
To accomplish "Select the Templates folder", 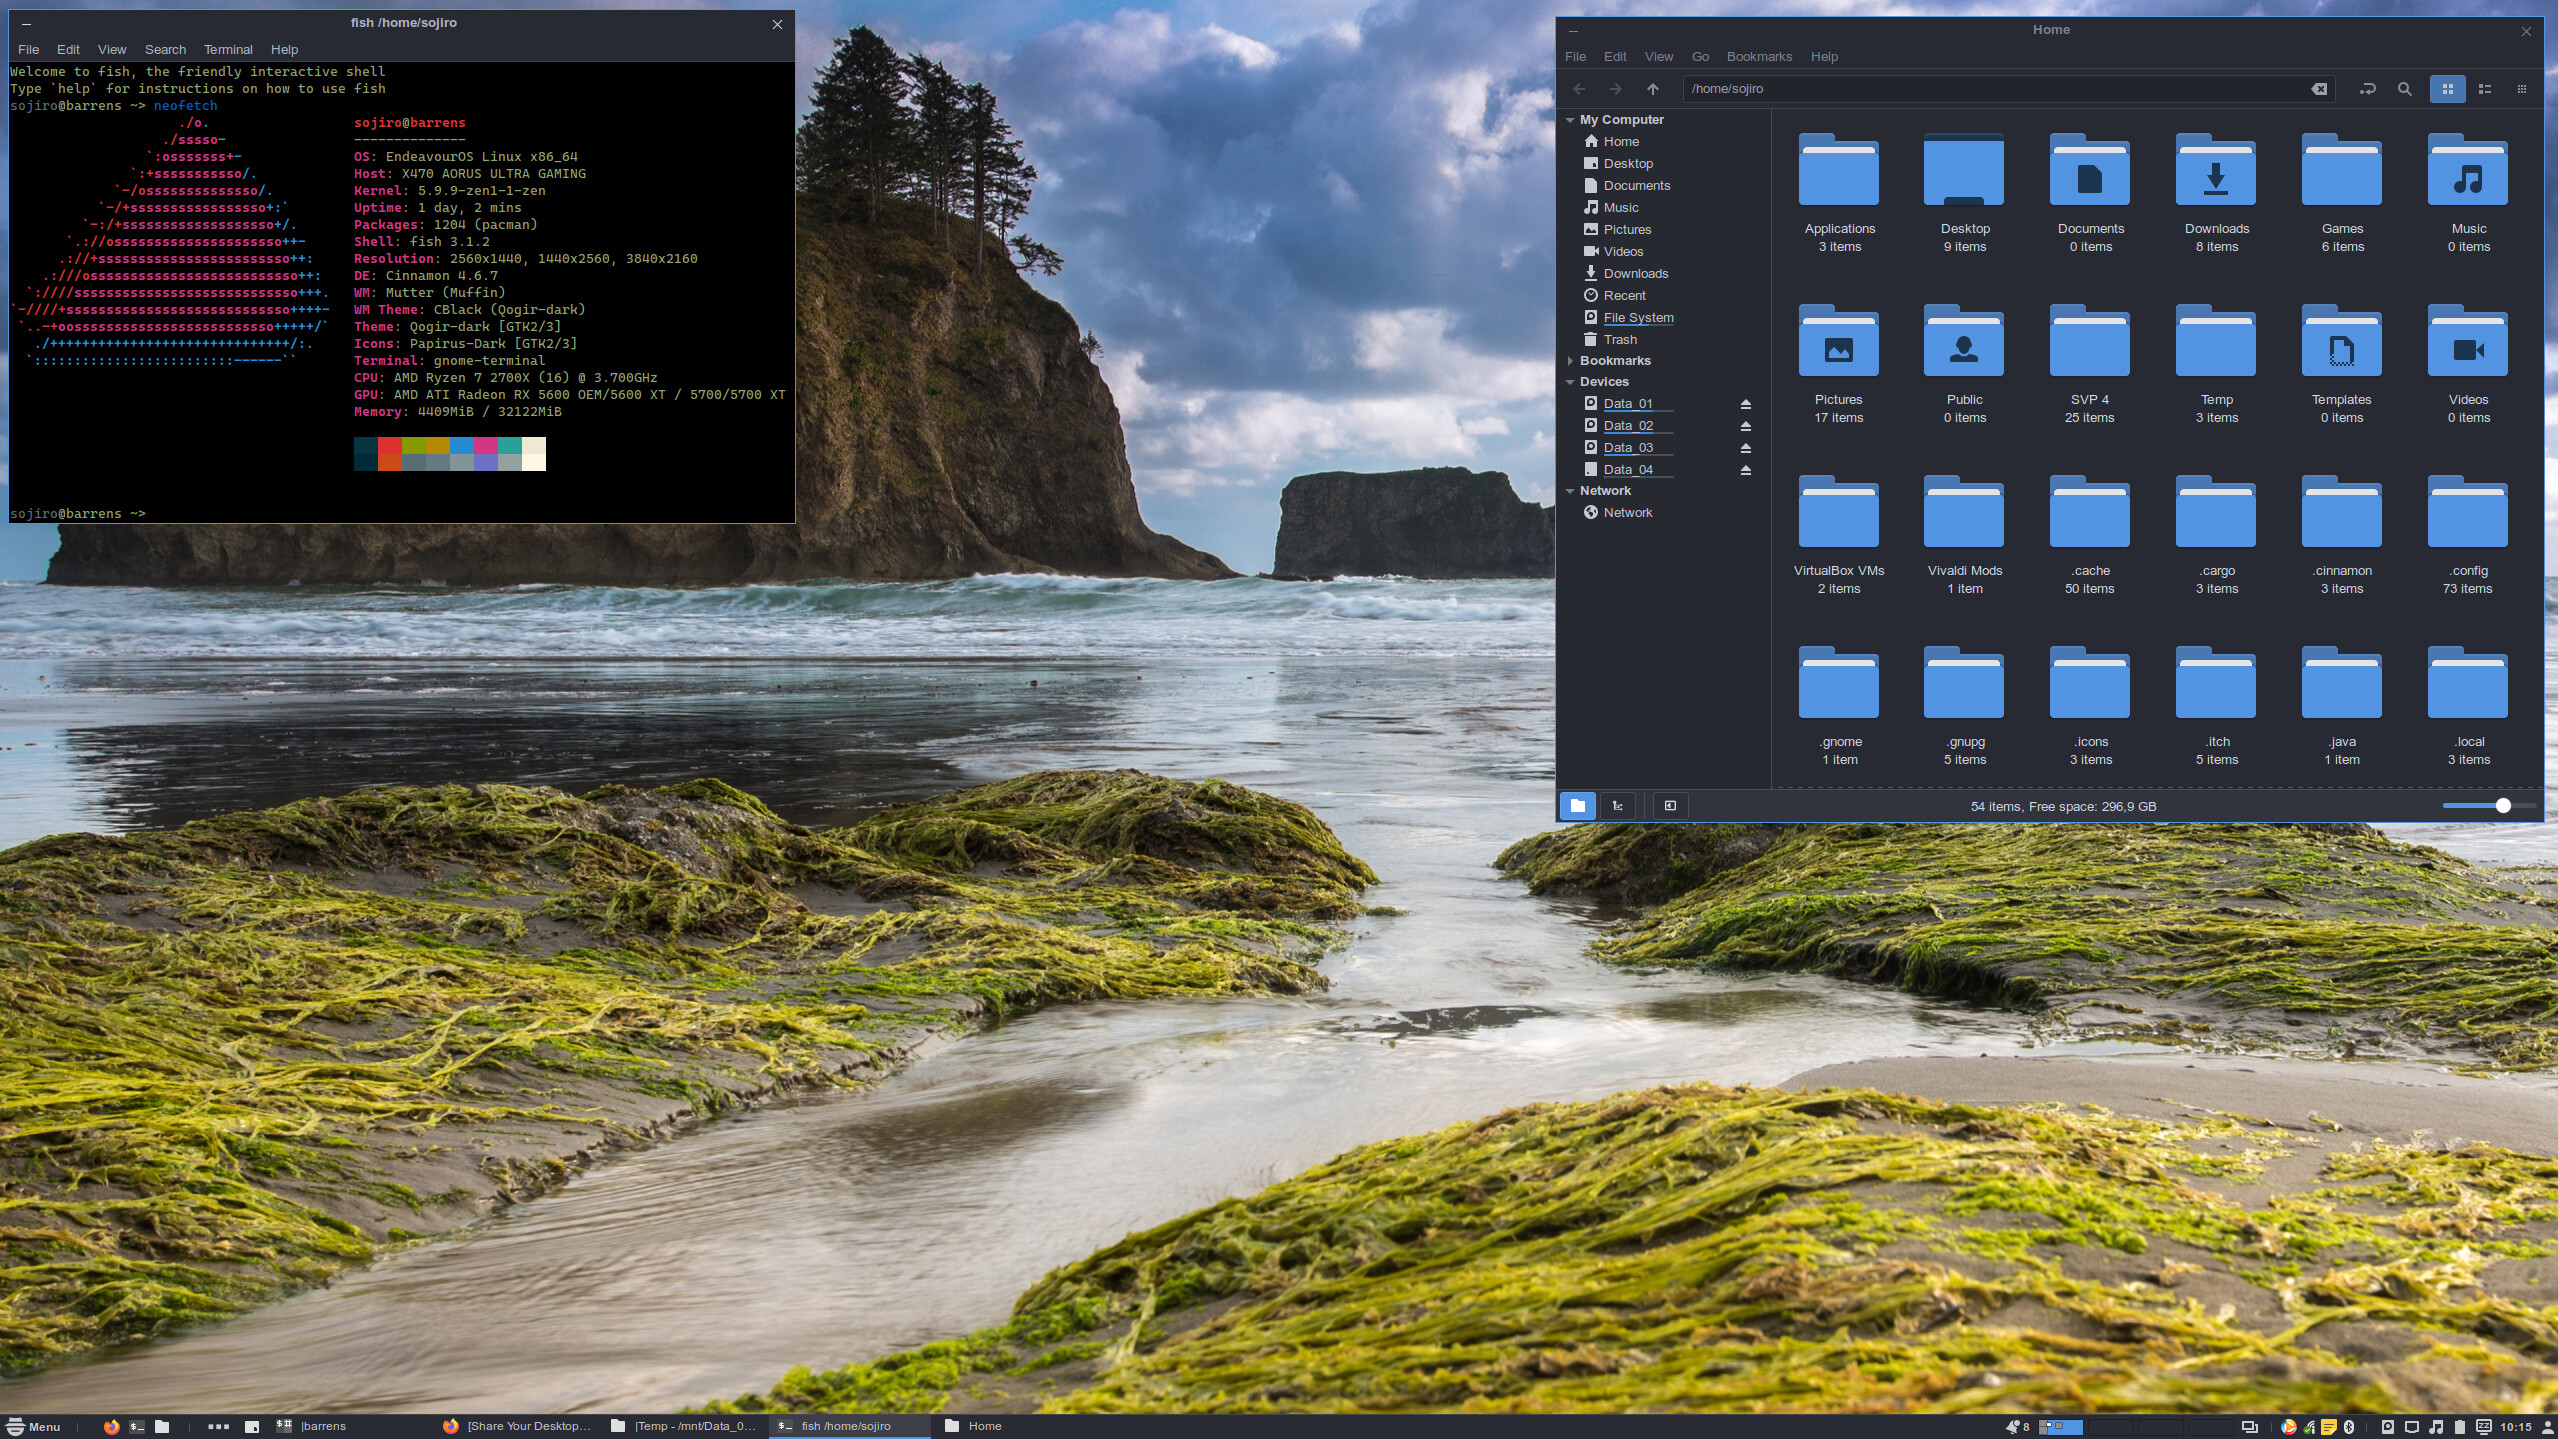I will (2342, 363).
